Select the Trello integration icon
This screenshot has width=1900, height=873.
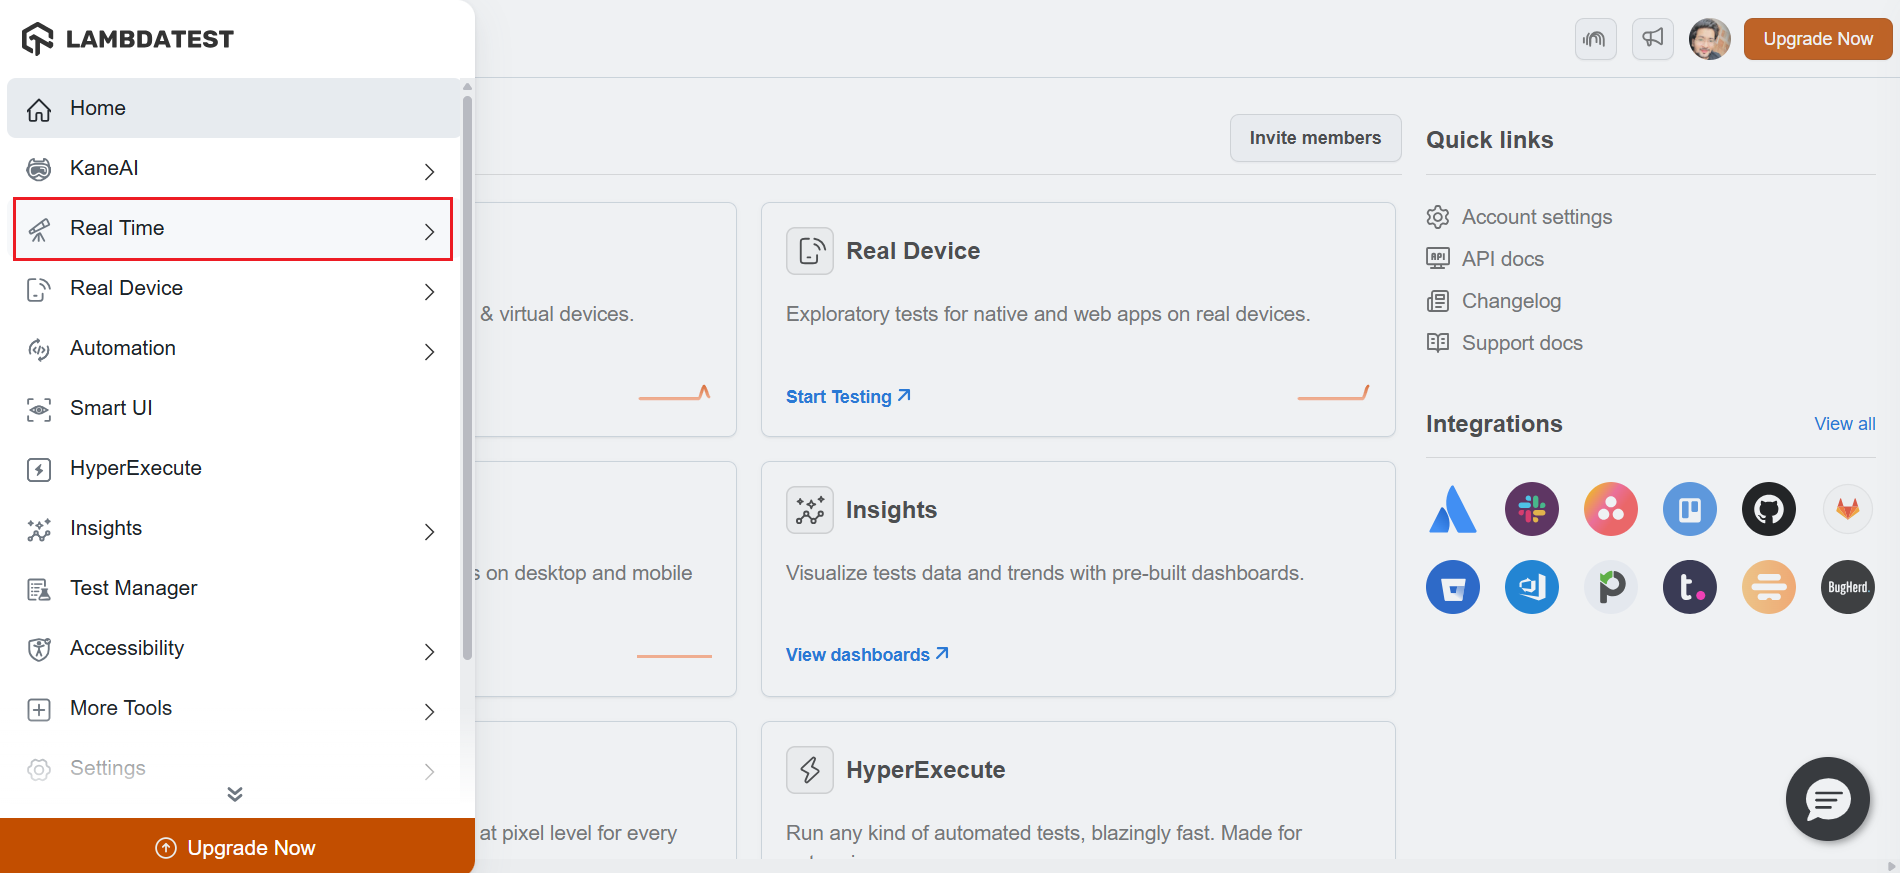1689,509
